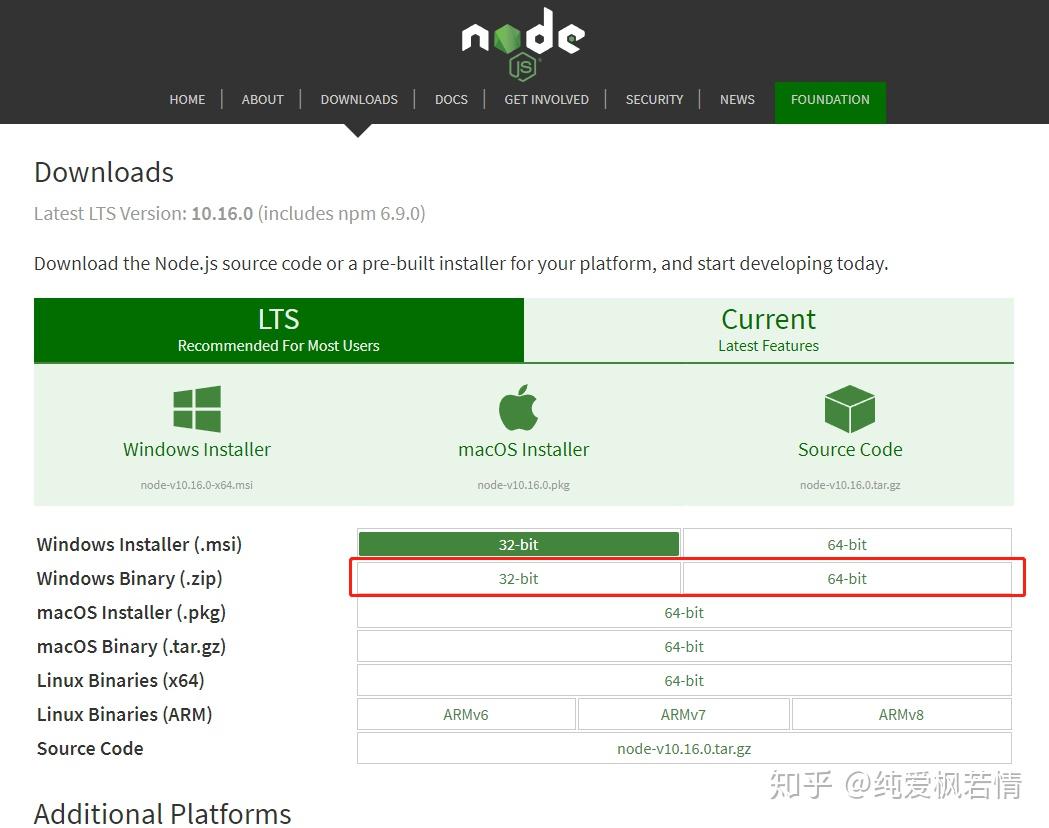Click the macOS Installer (.pkg) row label
Viewport: 1049px width, 828px height.
tap(131, 613)
